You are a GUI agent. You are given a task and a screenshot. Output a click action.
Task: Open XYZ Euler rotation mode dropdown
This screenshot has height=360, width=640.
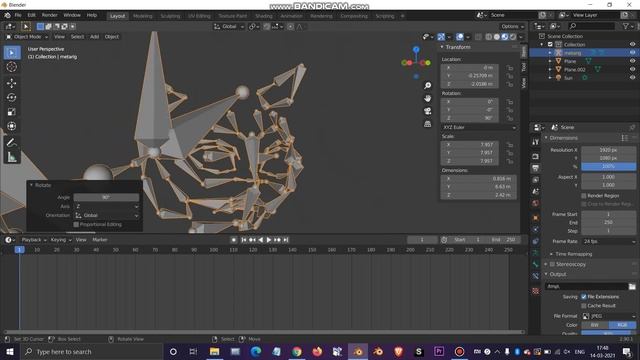(478, 127)
